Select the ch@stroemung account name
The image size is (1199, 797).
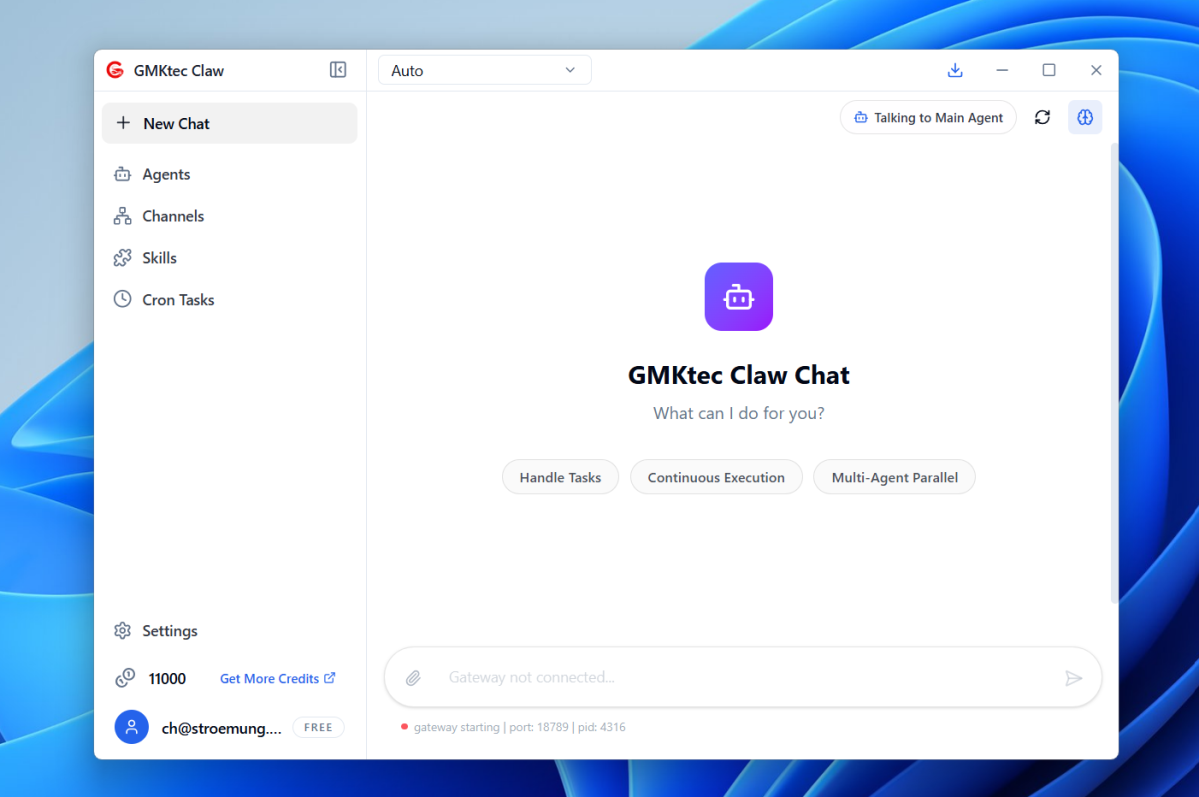point(221,728)
